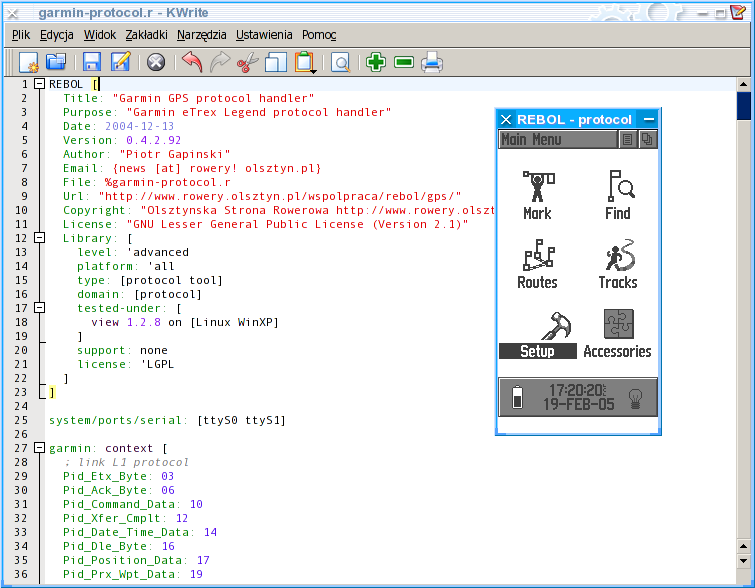Screen dimensions: 755x588
Task: Collapse the Library block fold on line 12
Action: tap(39, 238)
